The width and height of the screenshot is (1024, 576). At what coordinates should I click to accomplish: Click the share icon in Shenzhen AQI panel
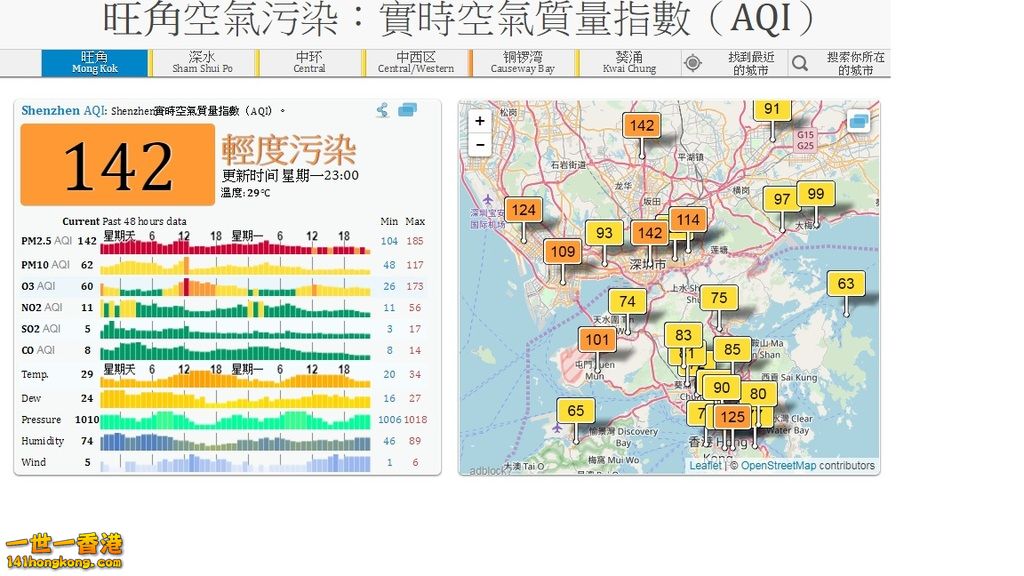pyautogui.click(x=383, y=110)
